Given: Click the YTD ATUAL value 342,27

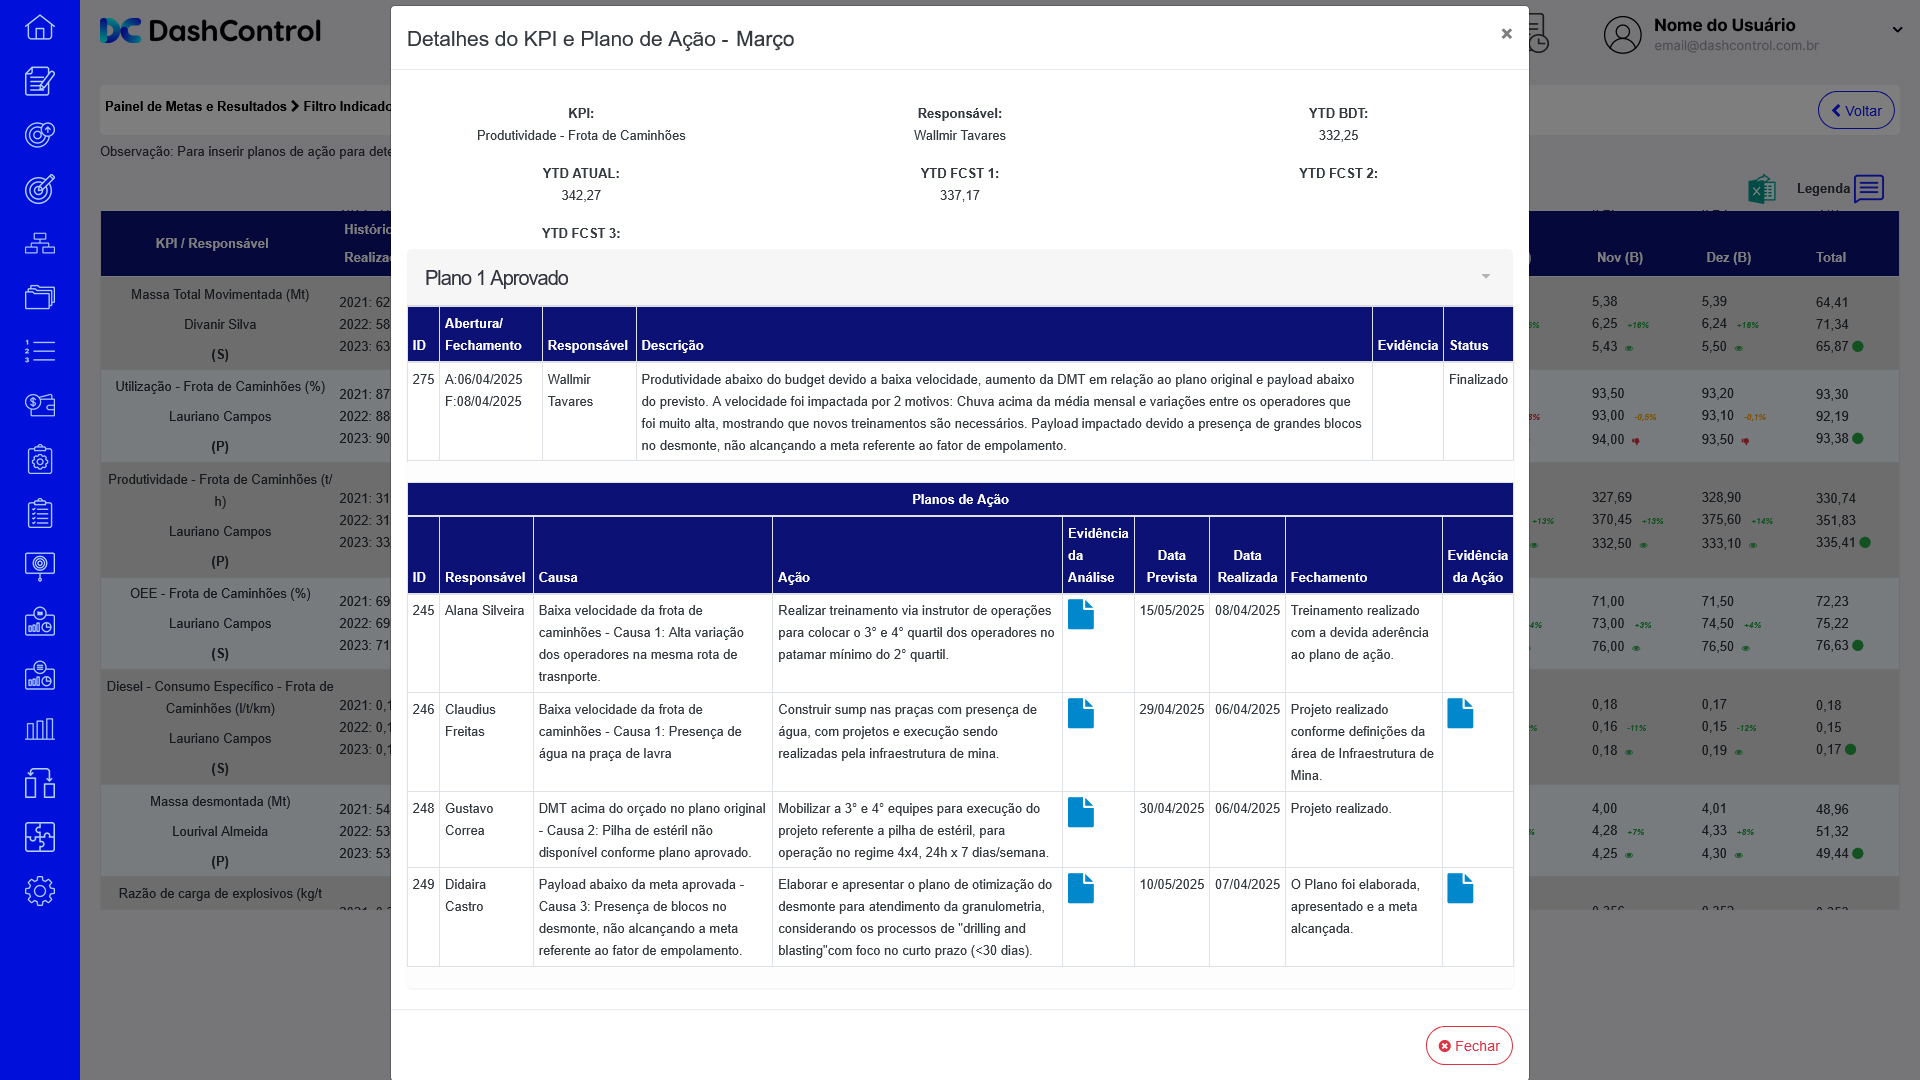Looking at the screenshot, I should pos(581,195).
